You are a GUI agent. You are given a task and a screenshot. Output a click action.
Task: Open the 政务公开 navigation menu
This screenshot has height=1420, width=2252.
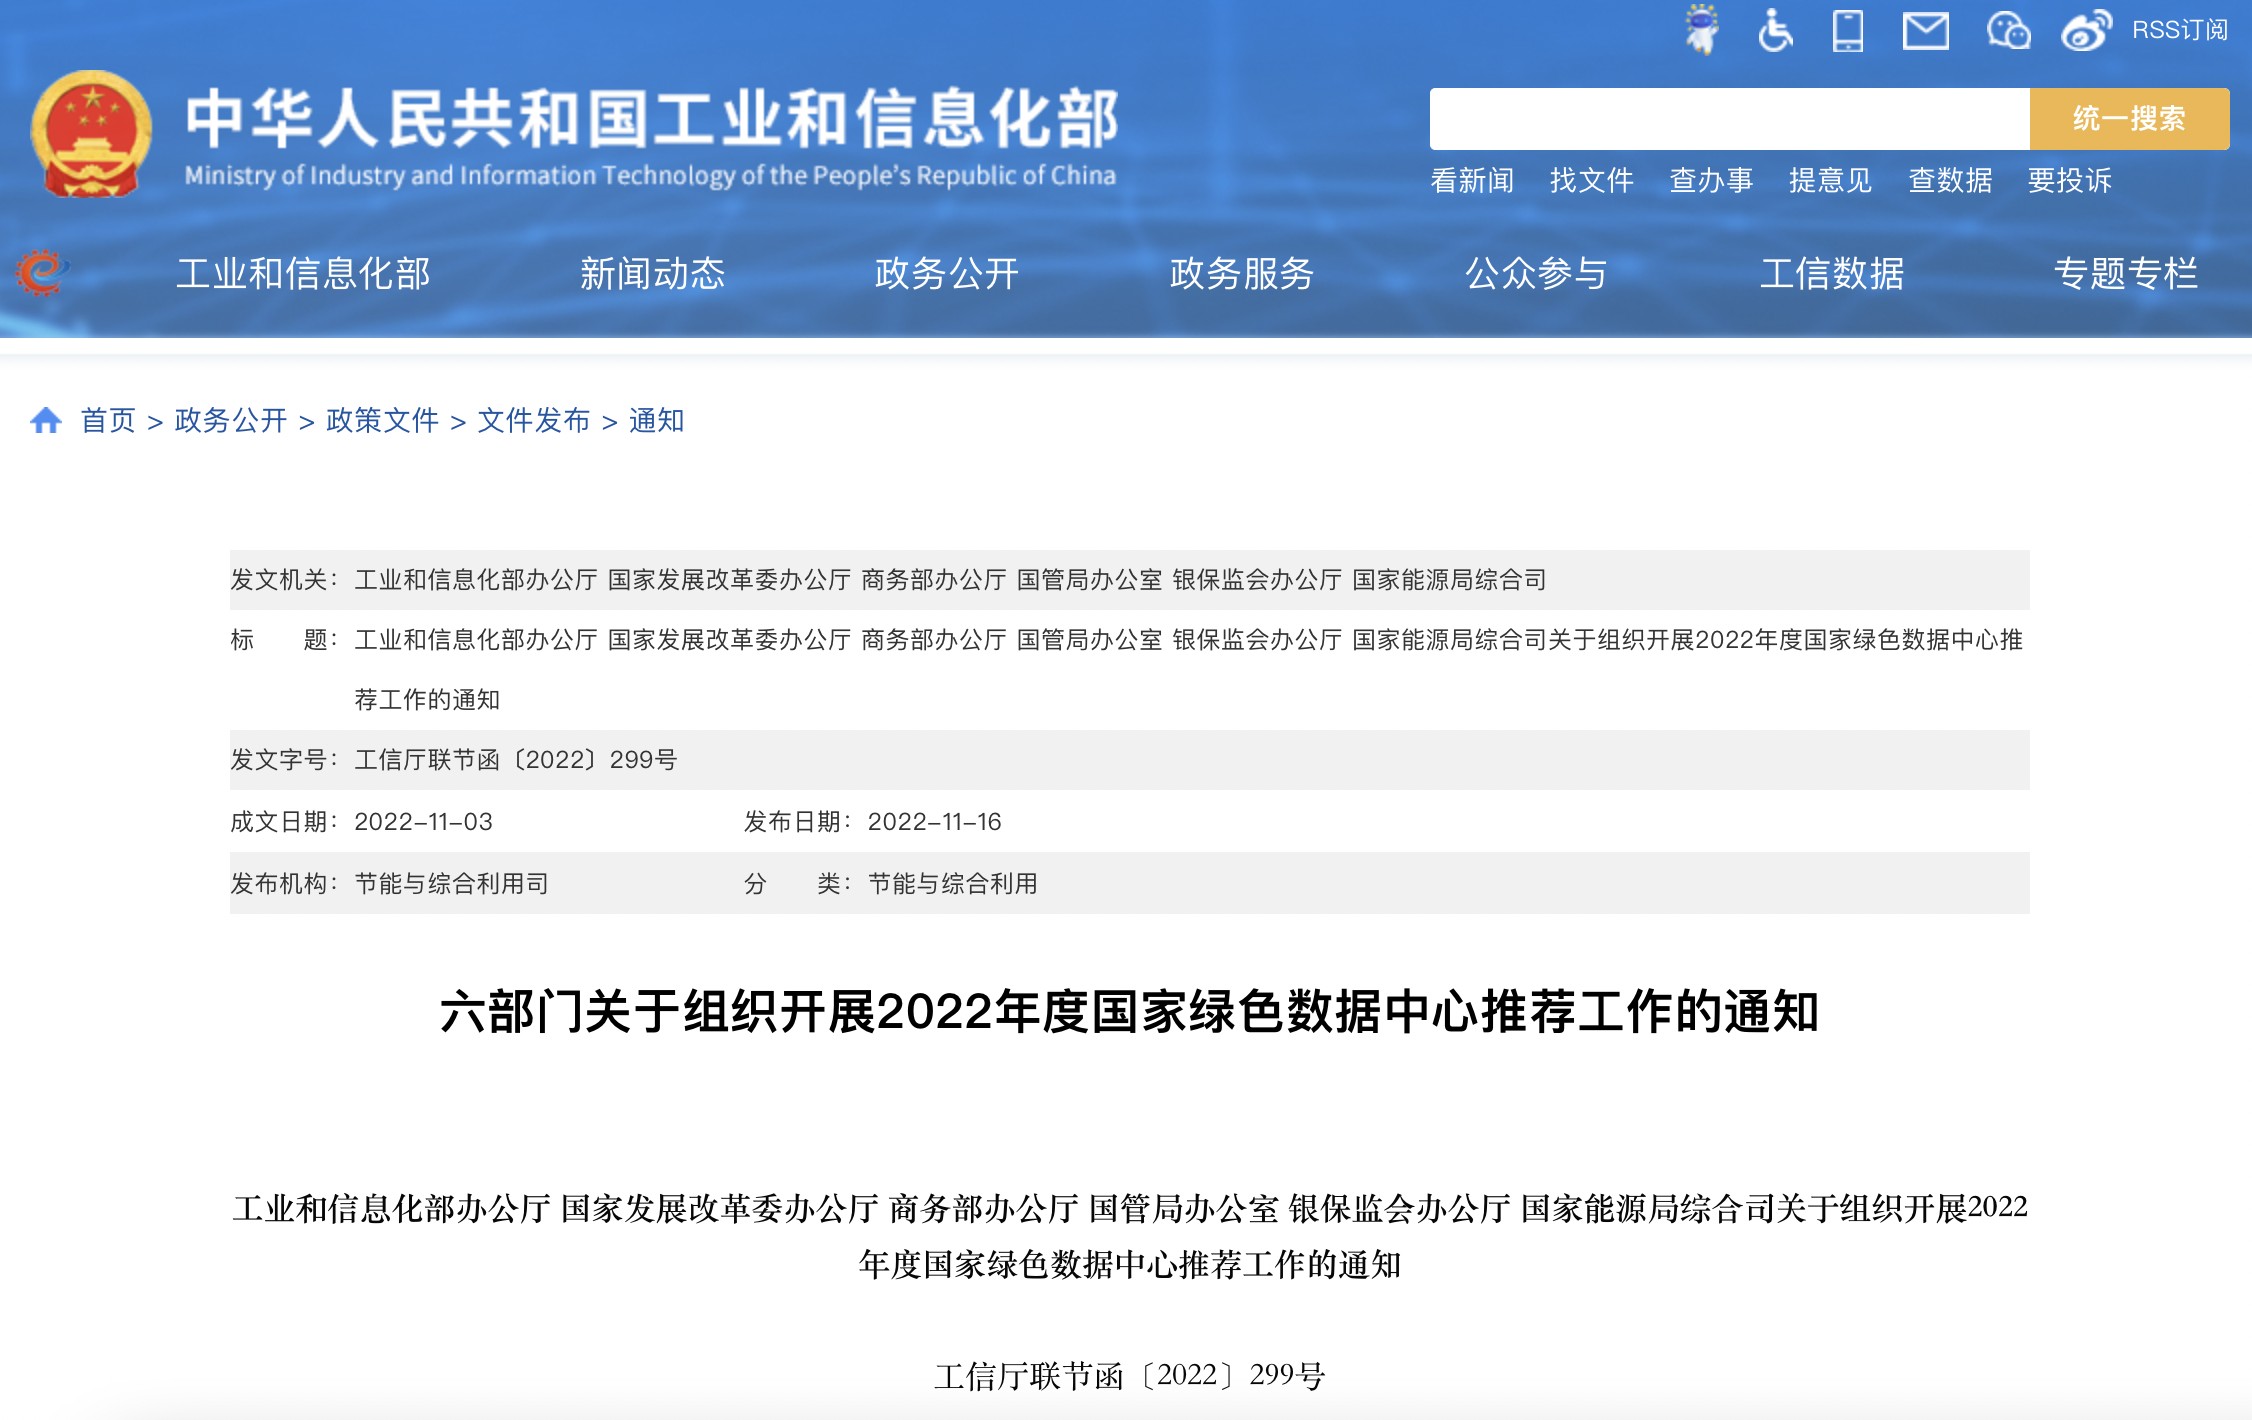(x=946, y=274)
